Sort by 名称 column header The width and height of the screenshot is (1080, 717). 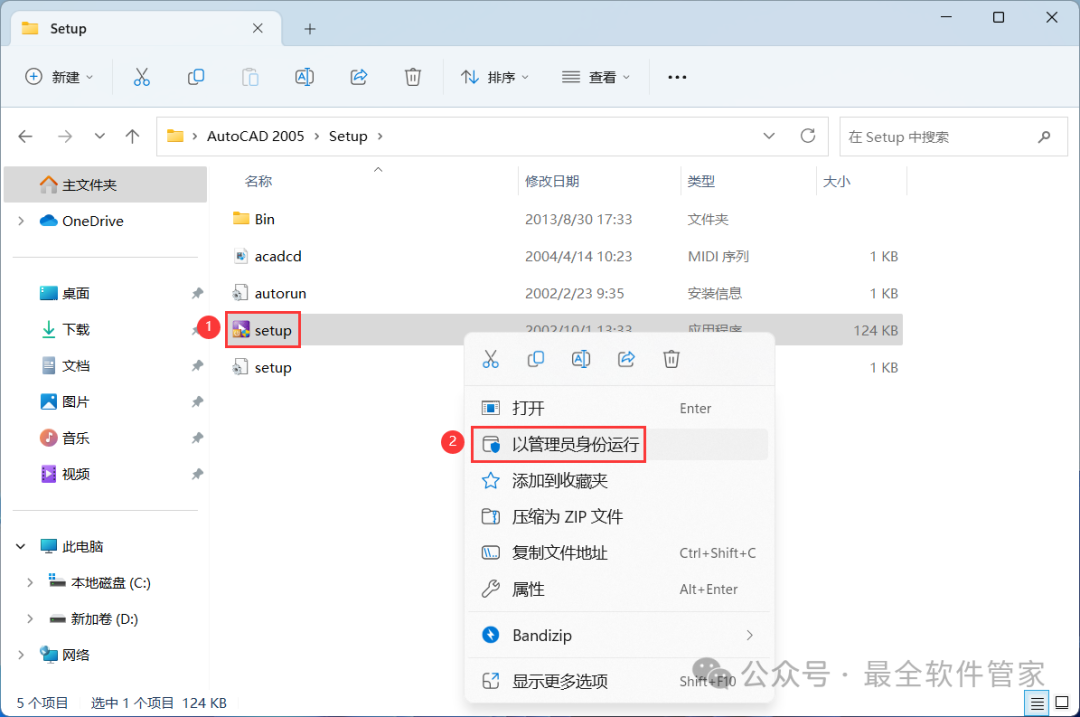pyautogui.click(x=259, y=181)
